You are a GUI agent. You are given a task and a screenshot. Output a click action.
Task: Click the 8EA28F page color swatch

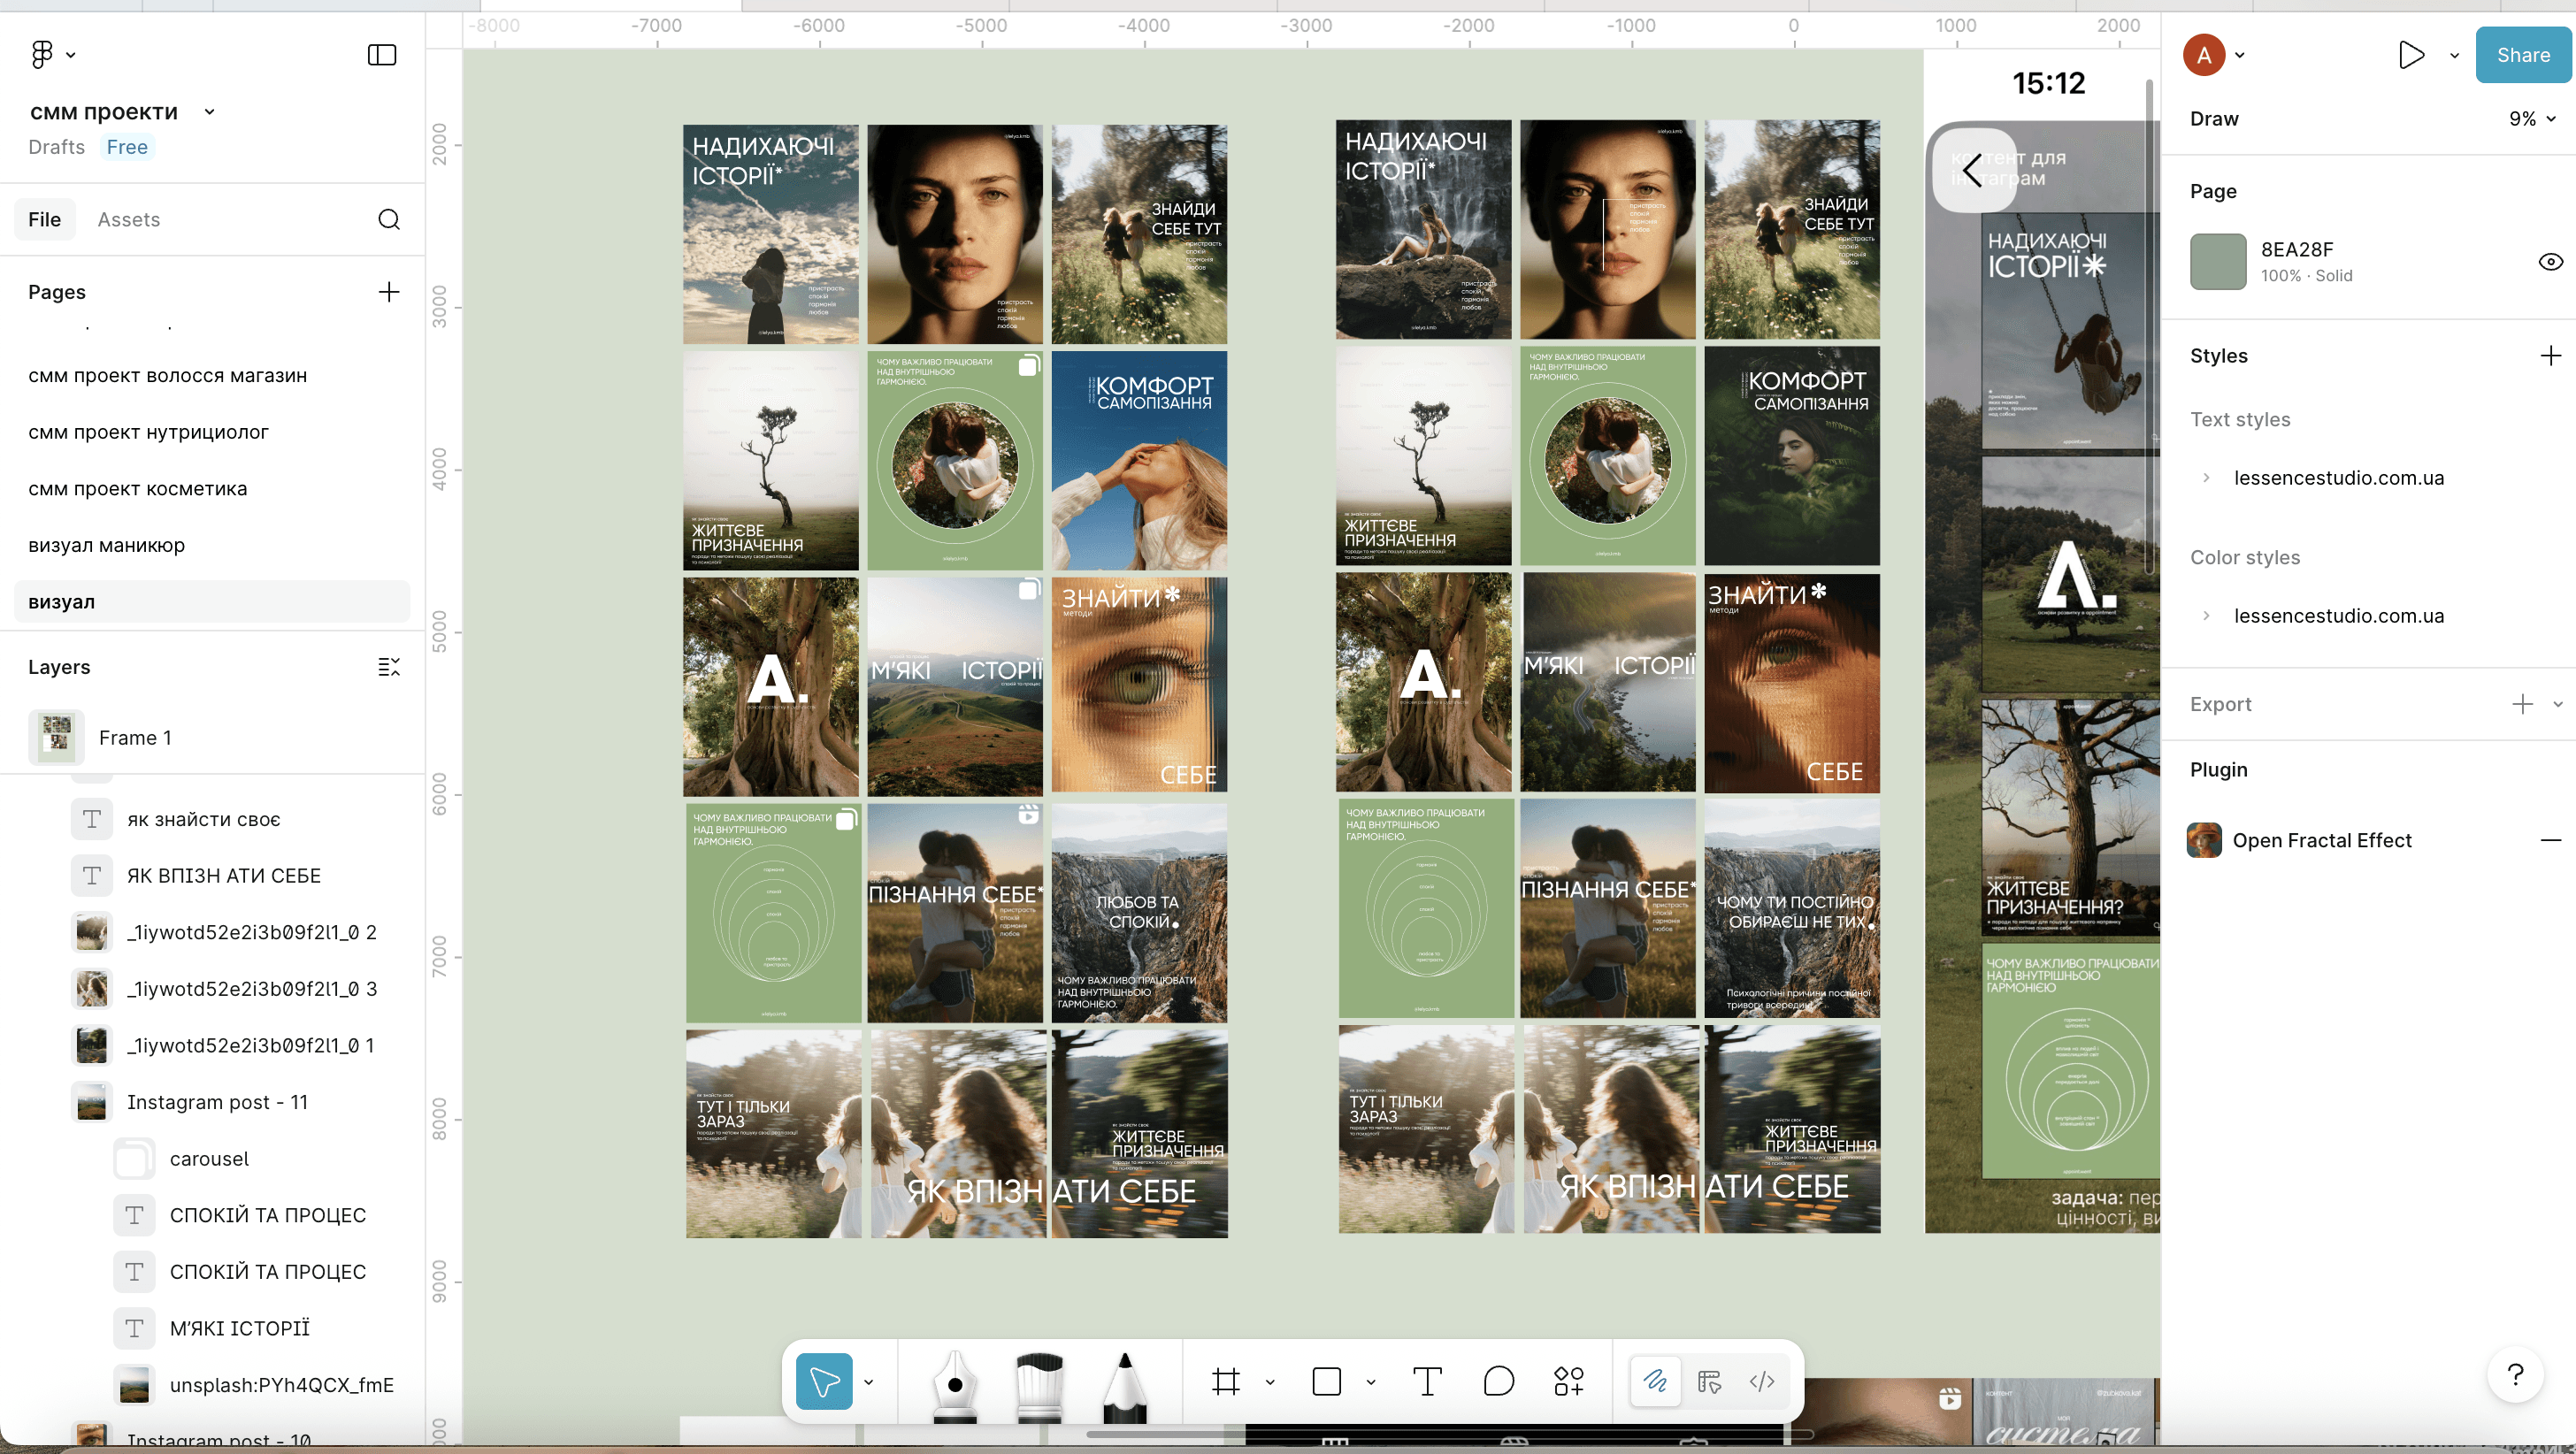[x=2218, y=262]
